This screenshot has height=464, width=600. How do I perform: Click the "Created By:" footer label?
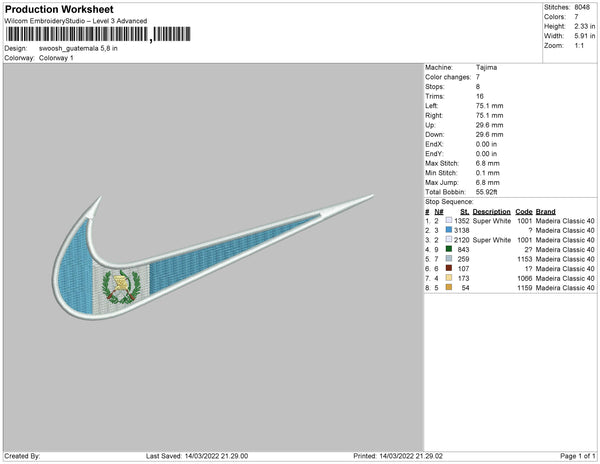[x=22, y=456]
